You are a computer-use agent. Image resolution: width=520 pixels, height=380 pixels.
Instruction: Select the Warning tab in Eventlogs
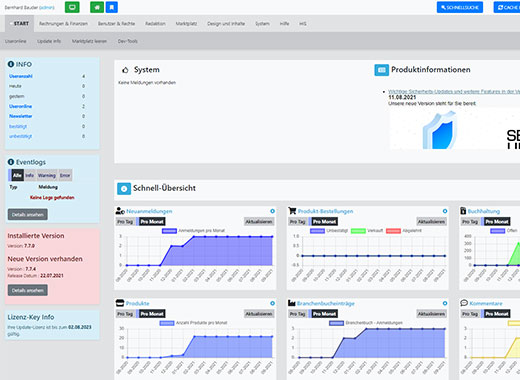pos(47,175)
